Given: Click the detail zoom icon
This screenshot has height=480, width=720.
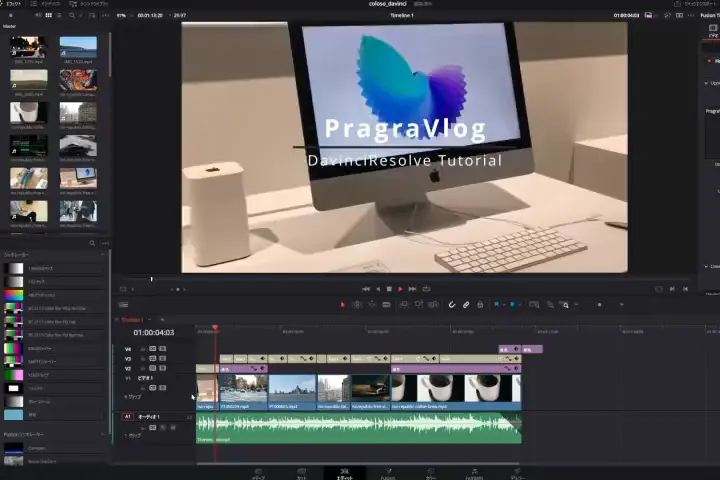Looking at the screenshot, I should point(550,305).
